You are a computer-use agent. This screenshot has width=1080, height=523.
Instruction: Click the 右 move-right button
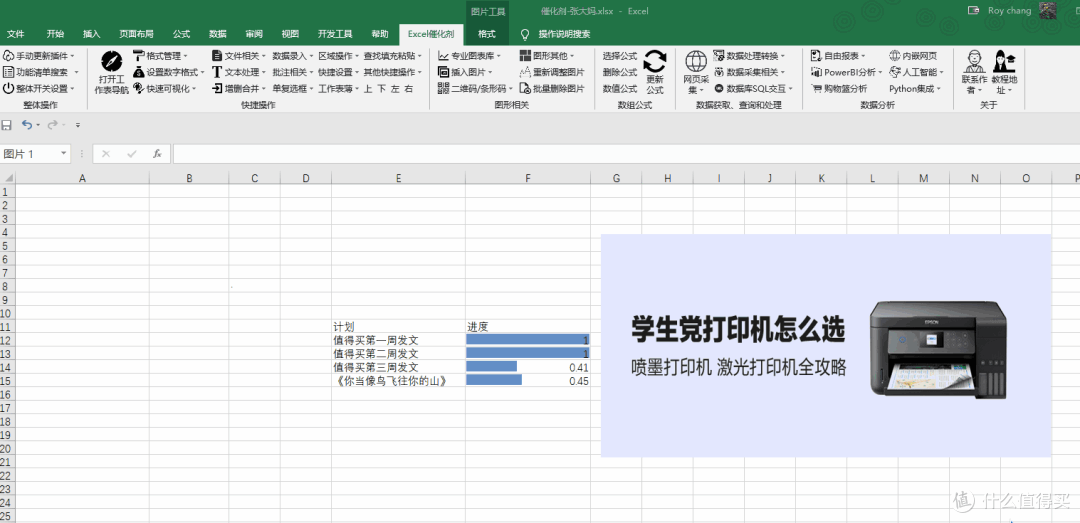point(408,88)
